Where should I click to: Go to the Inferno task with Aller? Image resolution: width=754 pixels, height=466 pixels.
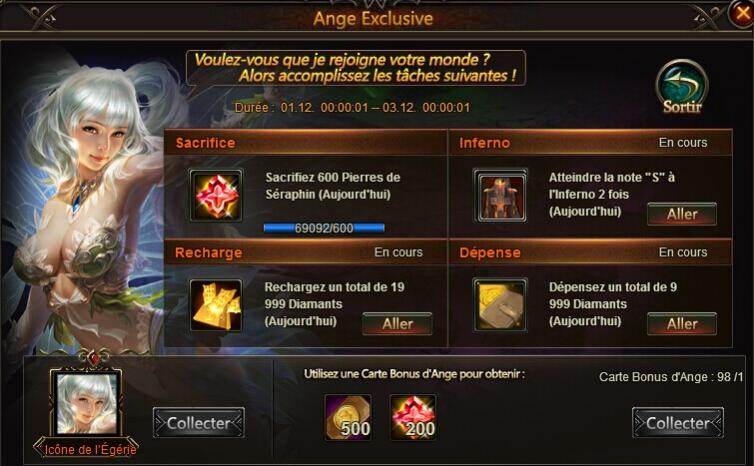pos(682,214)
